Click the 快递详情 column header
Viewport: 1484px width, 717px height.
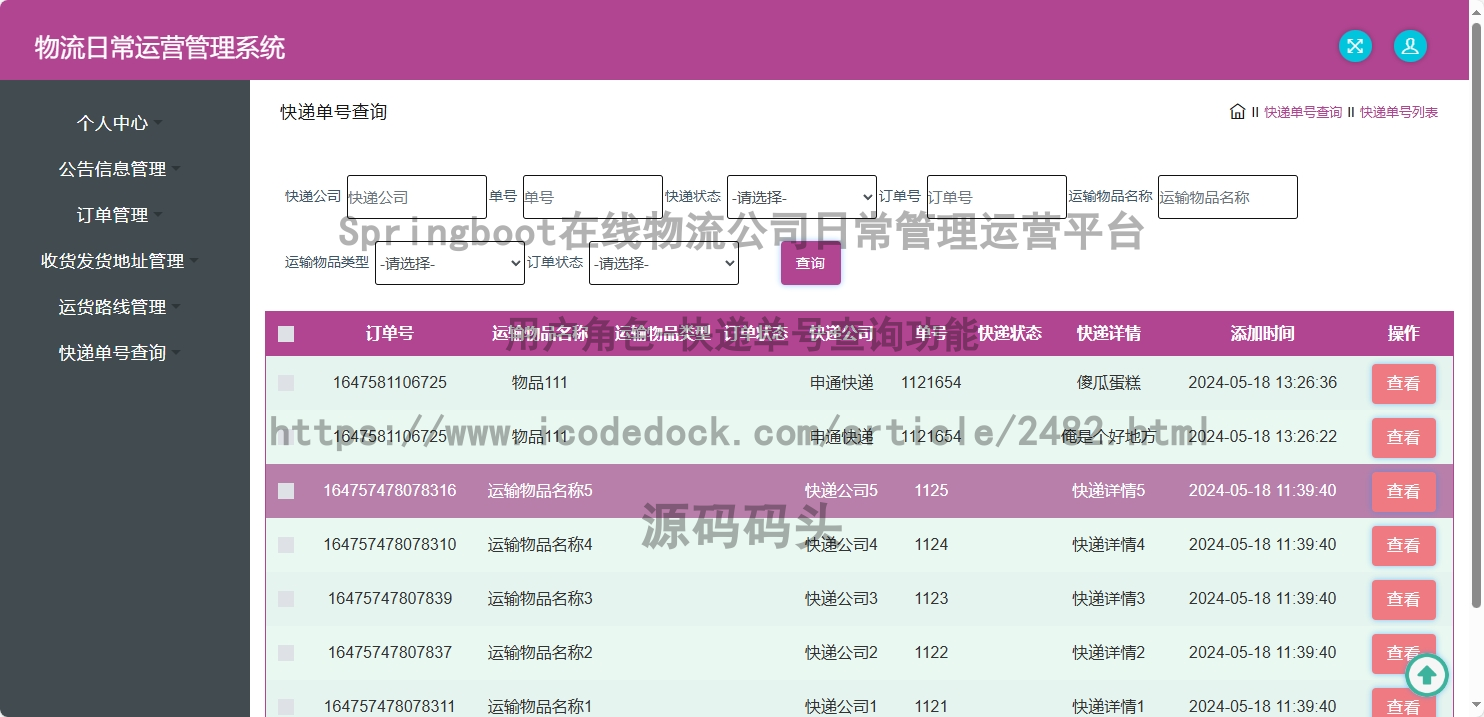[x=1108, y=334]
